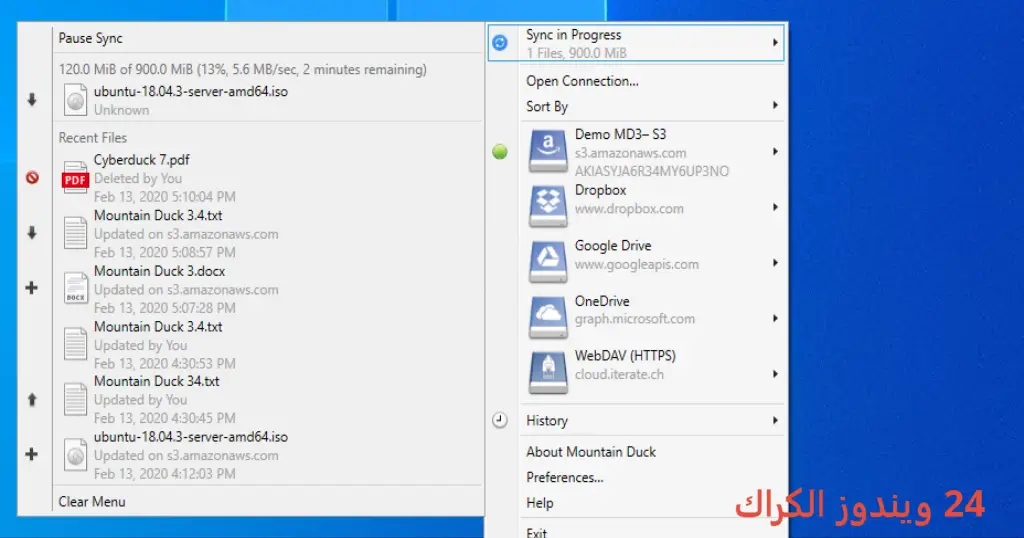1024x538 pixels.
Task: Expand the Demo MD3–S3 submenu arrow
Action: [775, 151]
